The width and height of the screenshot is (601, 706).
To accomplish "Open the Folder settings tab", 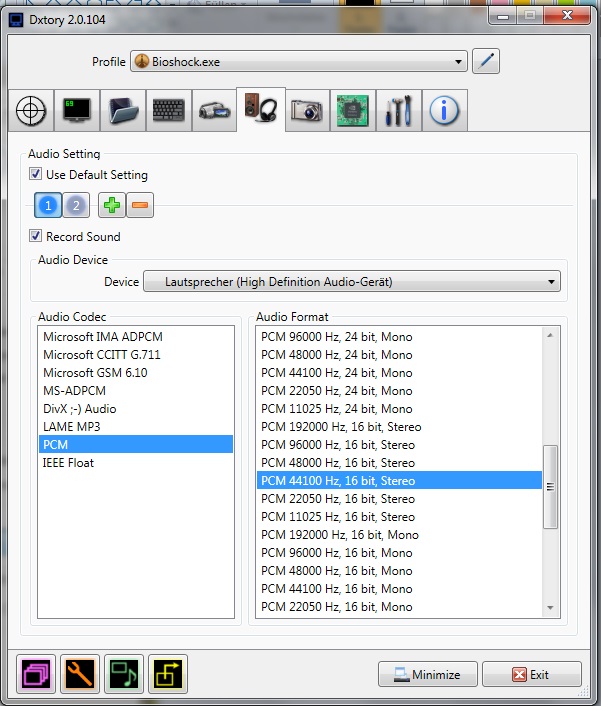I will (123, 110).
